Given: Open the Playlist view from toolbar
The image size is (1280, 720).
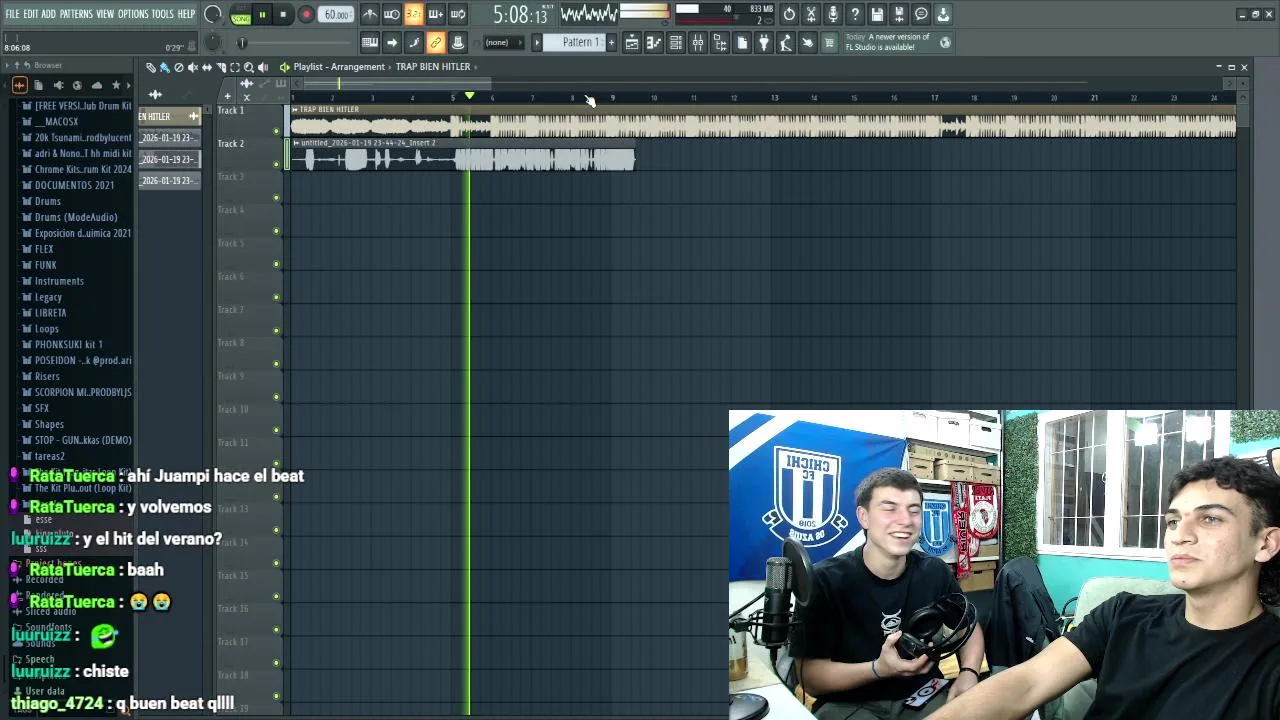Looking at the screenshot, I should click(x=632, y=42).
